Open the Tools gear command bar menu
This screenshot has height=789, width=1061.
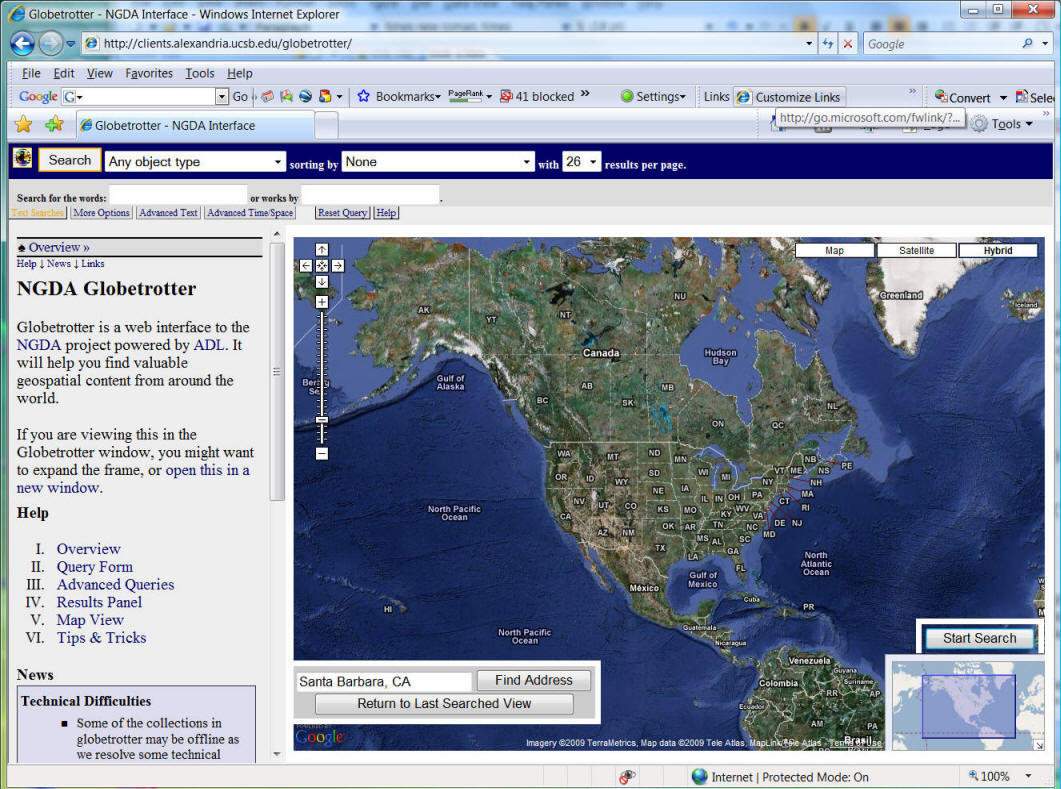click(x=1001, y=124)
